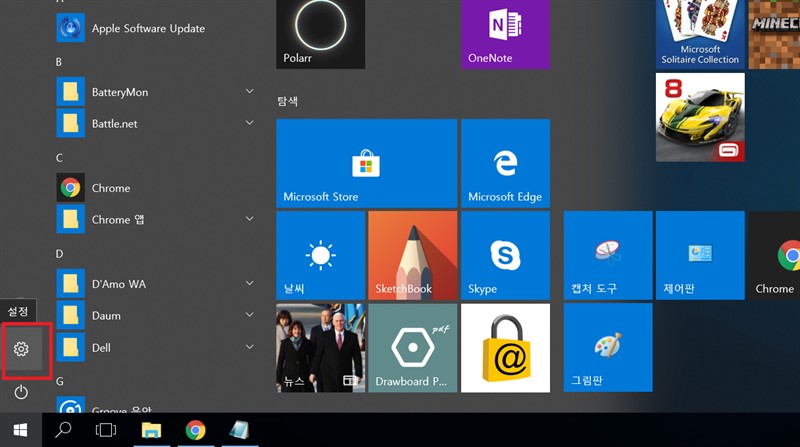Open the notepad-like app on taskbar
Image resolution: width=800 pixels, height=447 pixels.
239,430
